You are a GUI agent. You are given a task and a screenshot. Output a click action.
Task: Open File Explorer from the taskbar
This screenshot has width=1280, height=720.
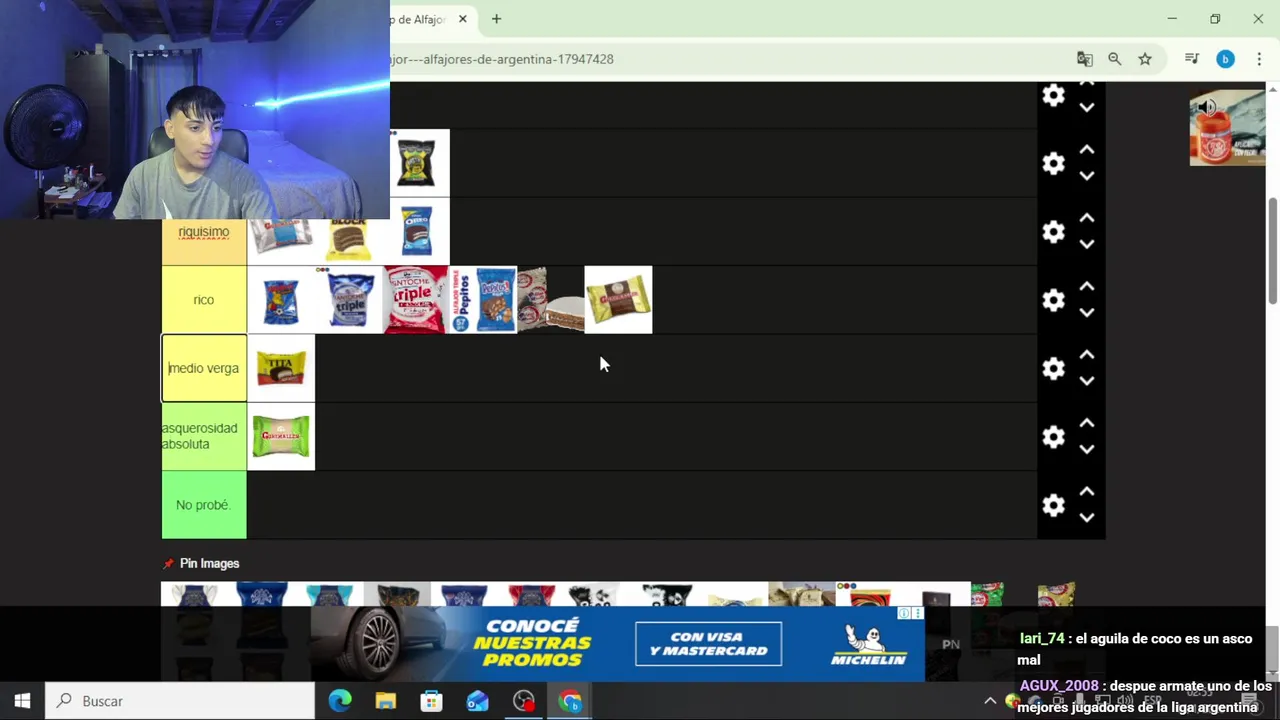click(x=385, y=701)
